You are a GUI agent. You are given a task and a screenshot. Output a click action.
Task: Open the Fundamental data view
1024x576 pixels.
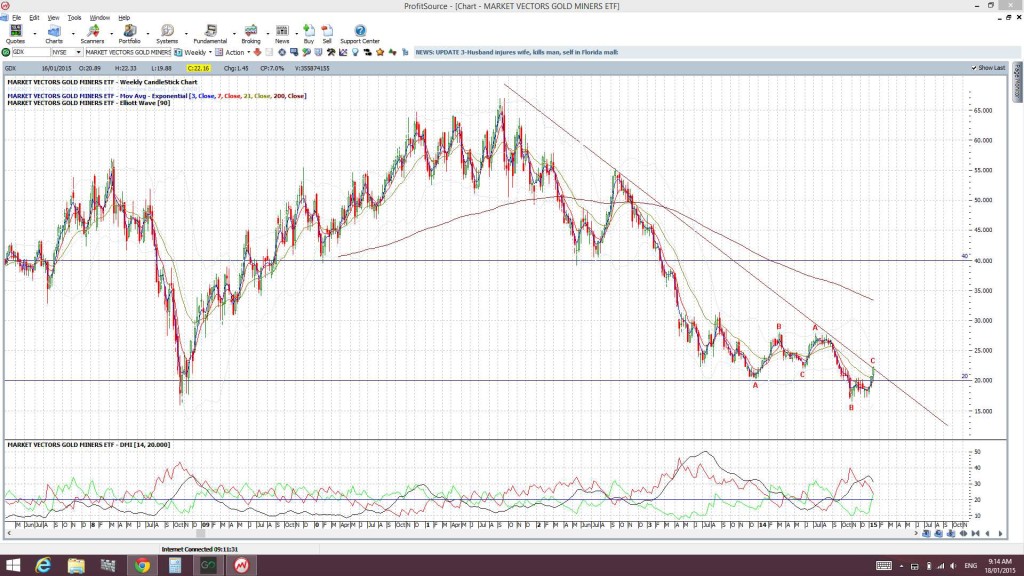point(210,34)
